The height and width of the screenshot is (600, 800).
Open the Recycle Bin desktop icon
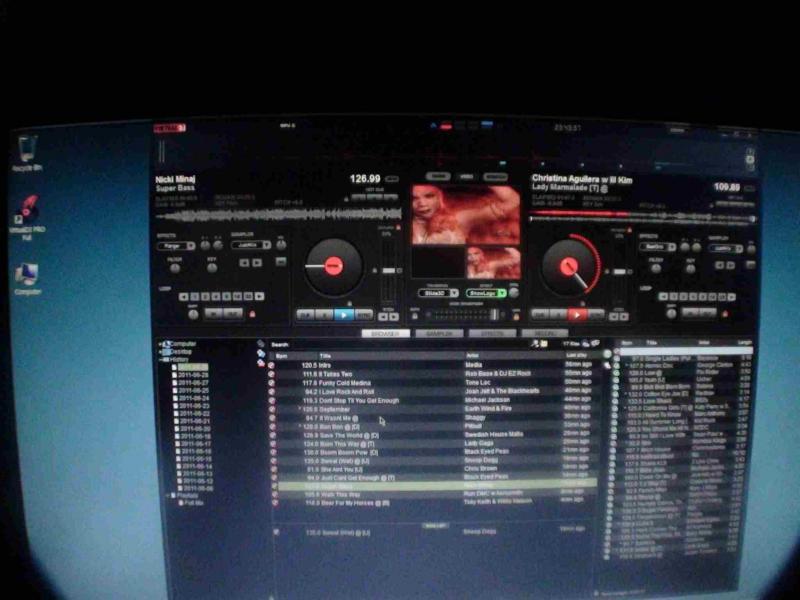(27, 152)
